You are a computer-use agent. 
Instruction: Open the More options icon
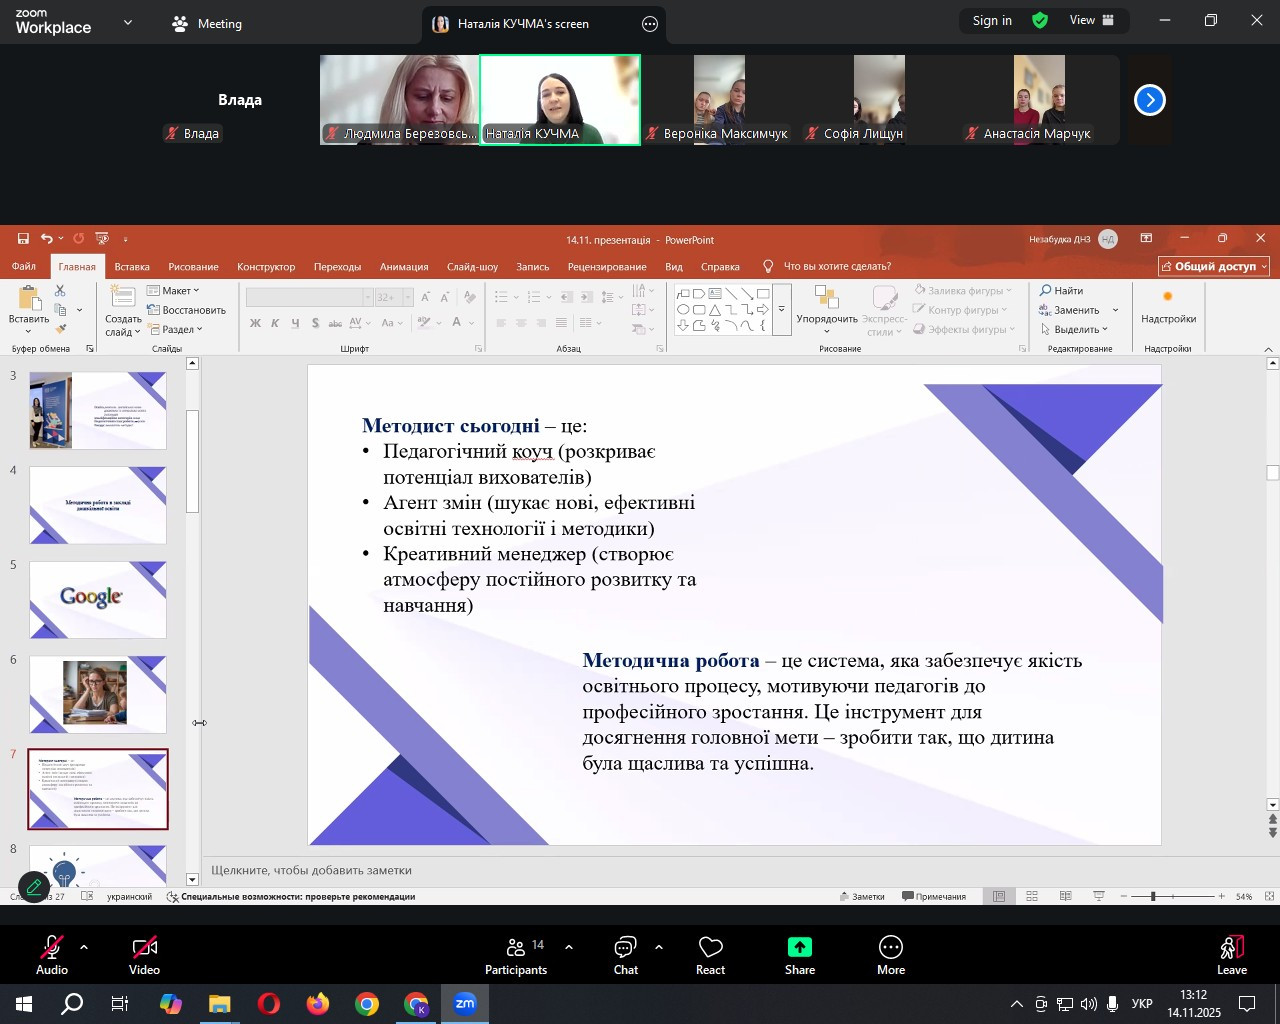[890, 956]
